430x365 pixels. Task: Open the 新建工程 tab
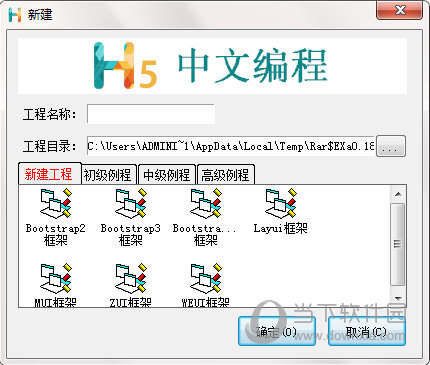pos(49,174)
